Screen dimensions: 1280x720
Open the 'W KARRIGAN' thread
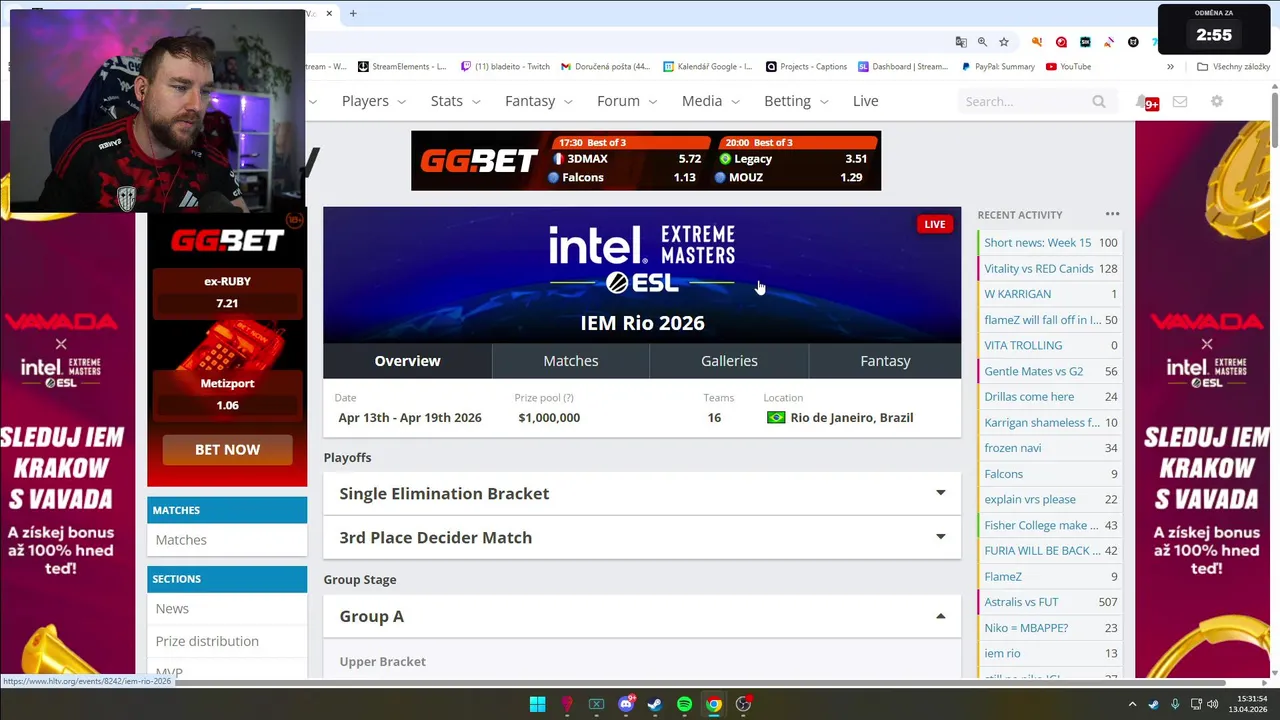click(1018, 294)
